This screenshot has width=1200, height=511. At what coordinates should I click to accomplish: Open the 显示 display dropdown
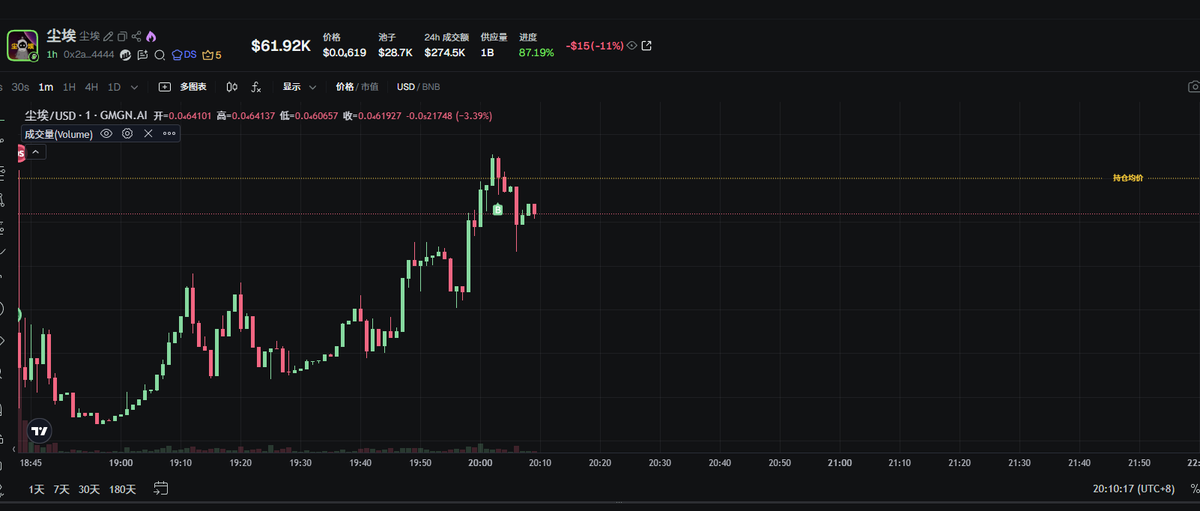pos(299,87)
